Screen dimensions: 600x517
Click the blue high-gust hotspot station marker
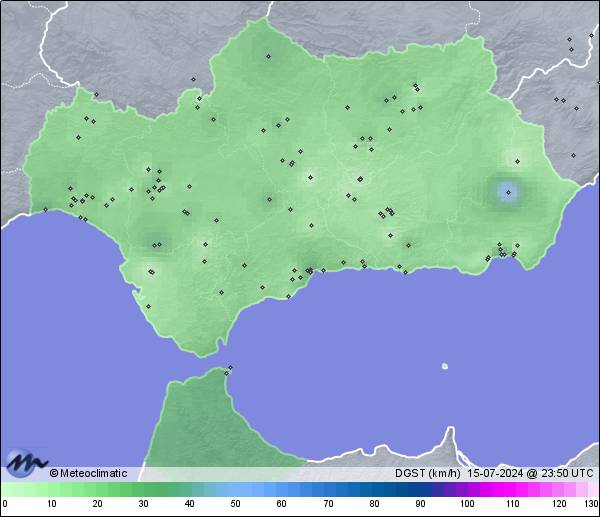coord(508,192)
